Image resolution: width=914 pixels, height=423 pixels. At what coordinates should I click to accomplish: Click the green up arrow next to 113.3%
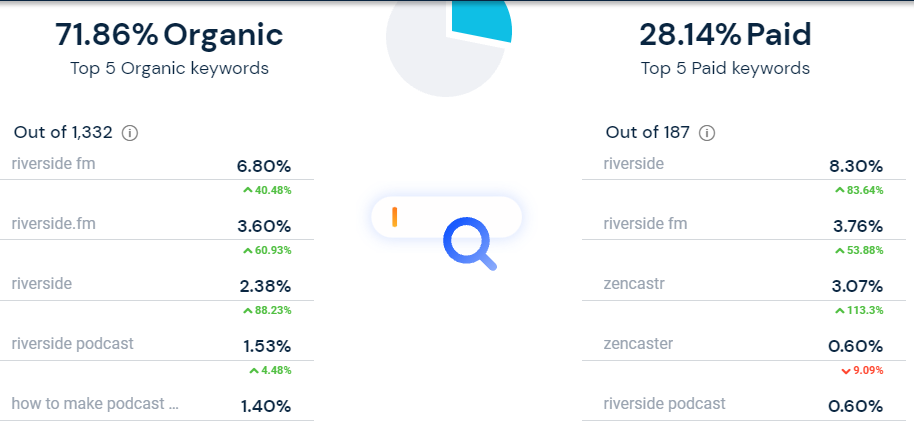(839, 311)
